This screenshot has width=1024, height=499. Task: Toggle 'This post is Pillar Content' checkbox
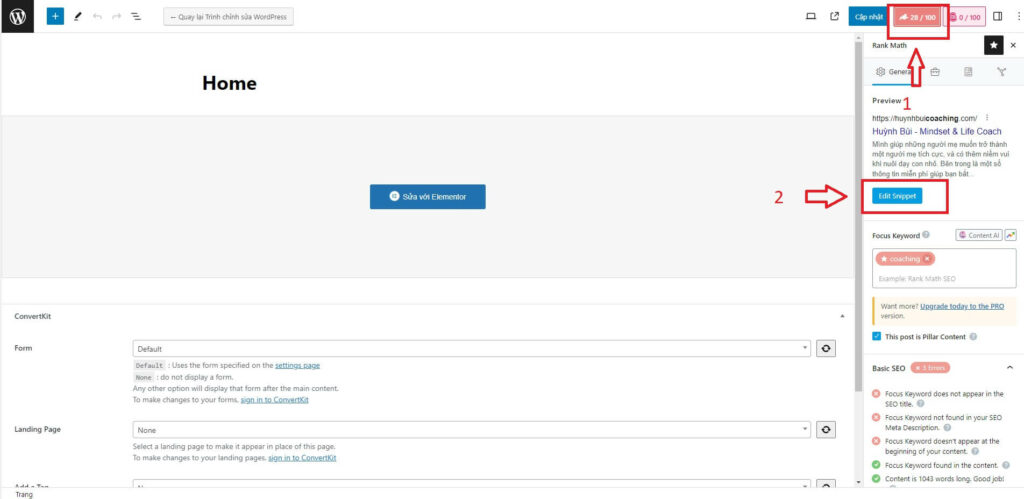pyautogui.click(x=877, y=337)
